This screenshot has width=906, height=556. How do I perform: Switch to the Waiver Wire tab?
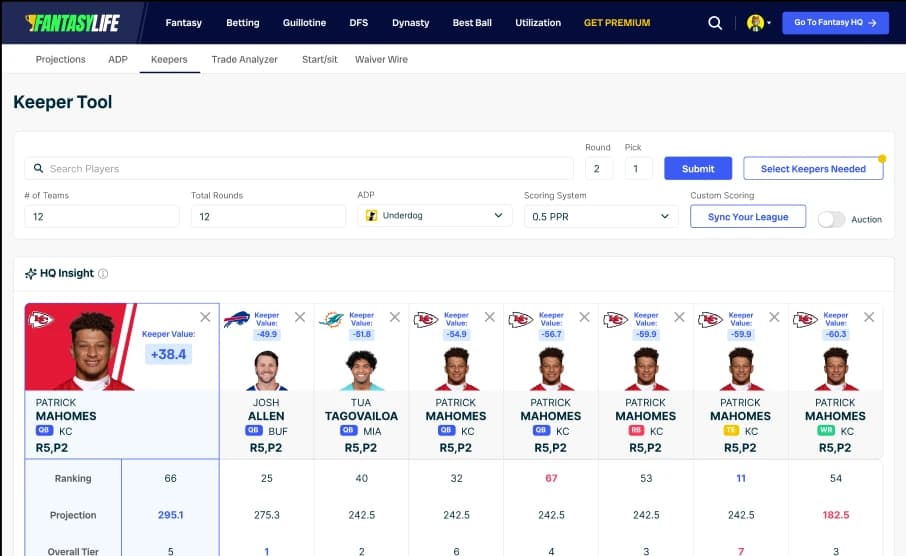pyautogui.click(x=381, y=59)
